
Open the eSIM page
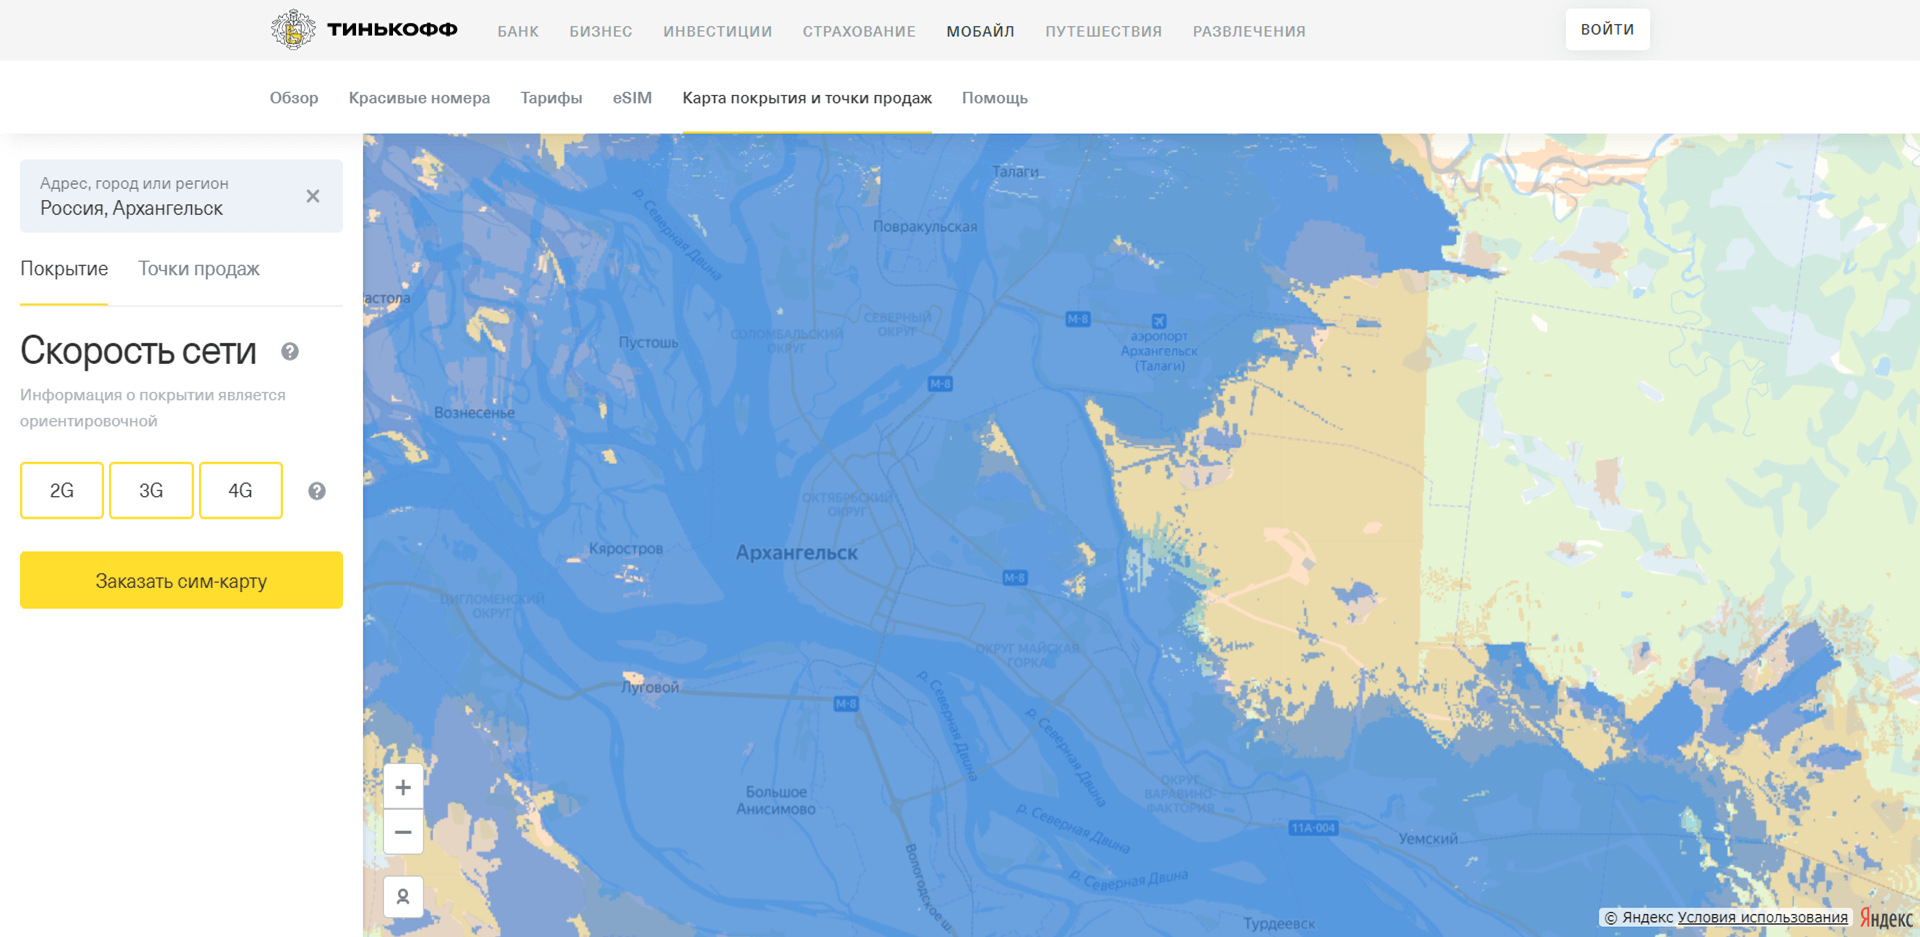632,98
